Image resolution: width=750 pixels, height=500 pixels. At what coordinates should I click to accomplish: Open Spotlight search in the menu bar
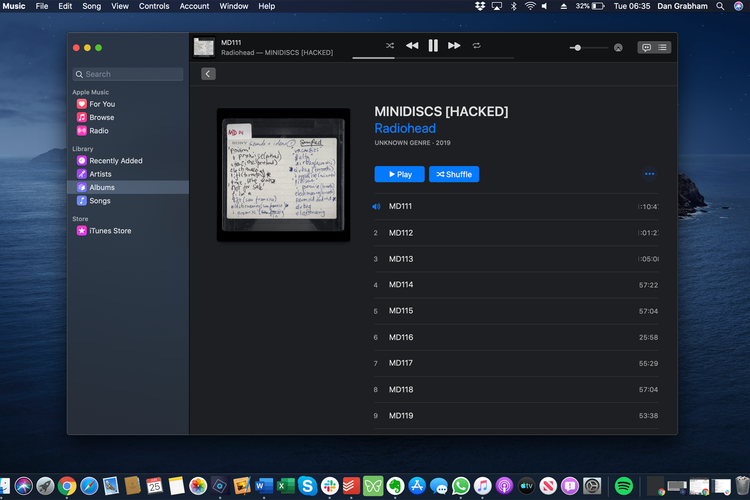pyautogui.click(x=720, y=6)
